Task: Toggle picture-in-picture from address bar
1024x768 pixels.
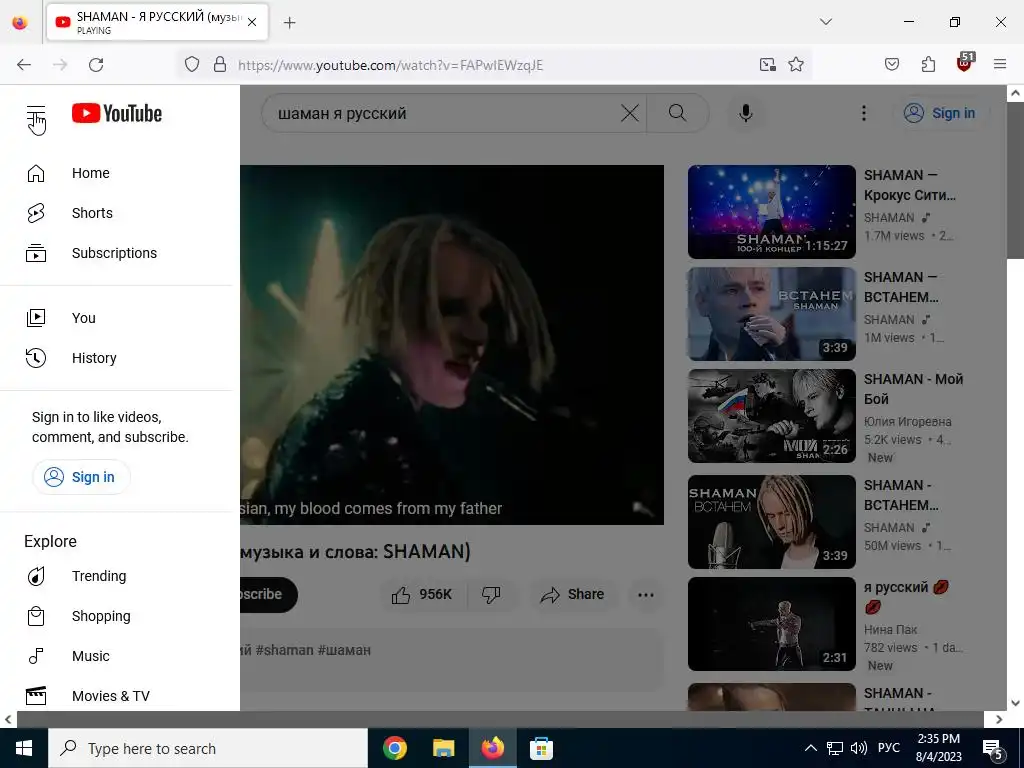Action: click(768, 64)
